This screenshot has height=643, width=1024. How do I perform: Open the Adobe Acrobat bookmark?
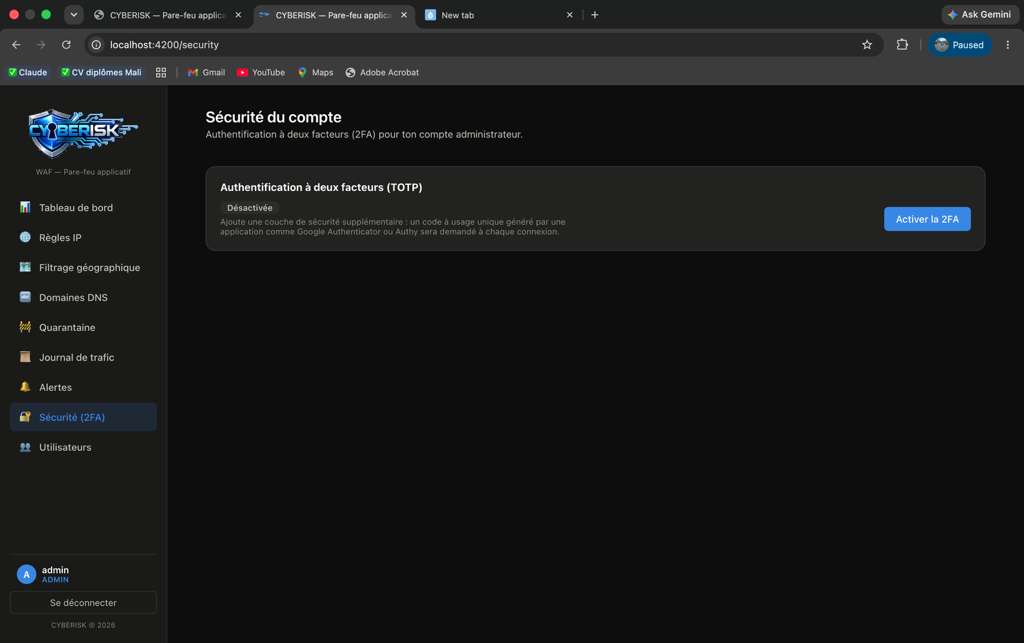pos(382,72)
